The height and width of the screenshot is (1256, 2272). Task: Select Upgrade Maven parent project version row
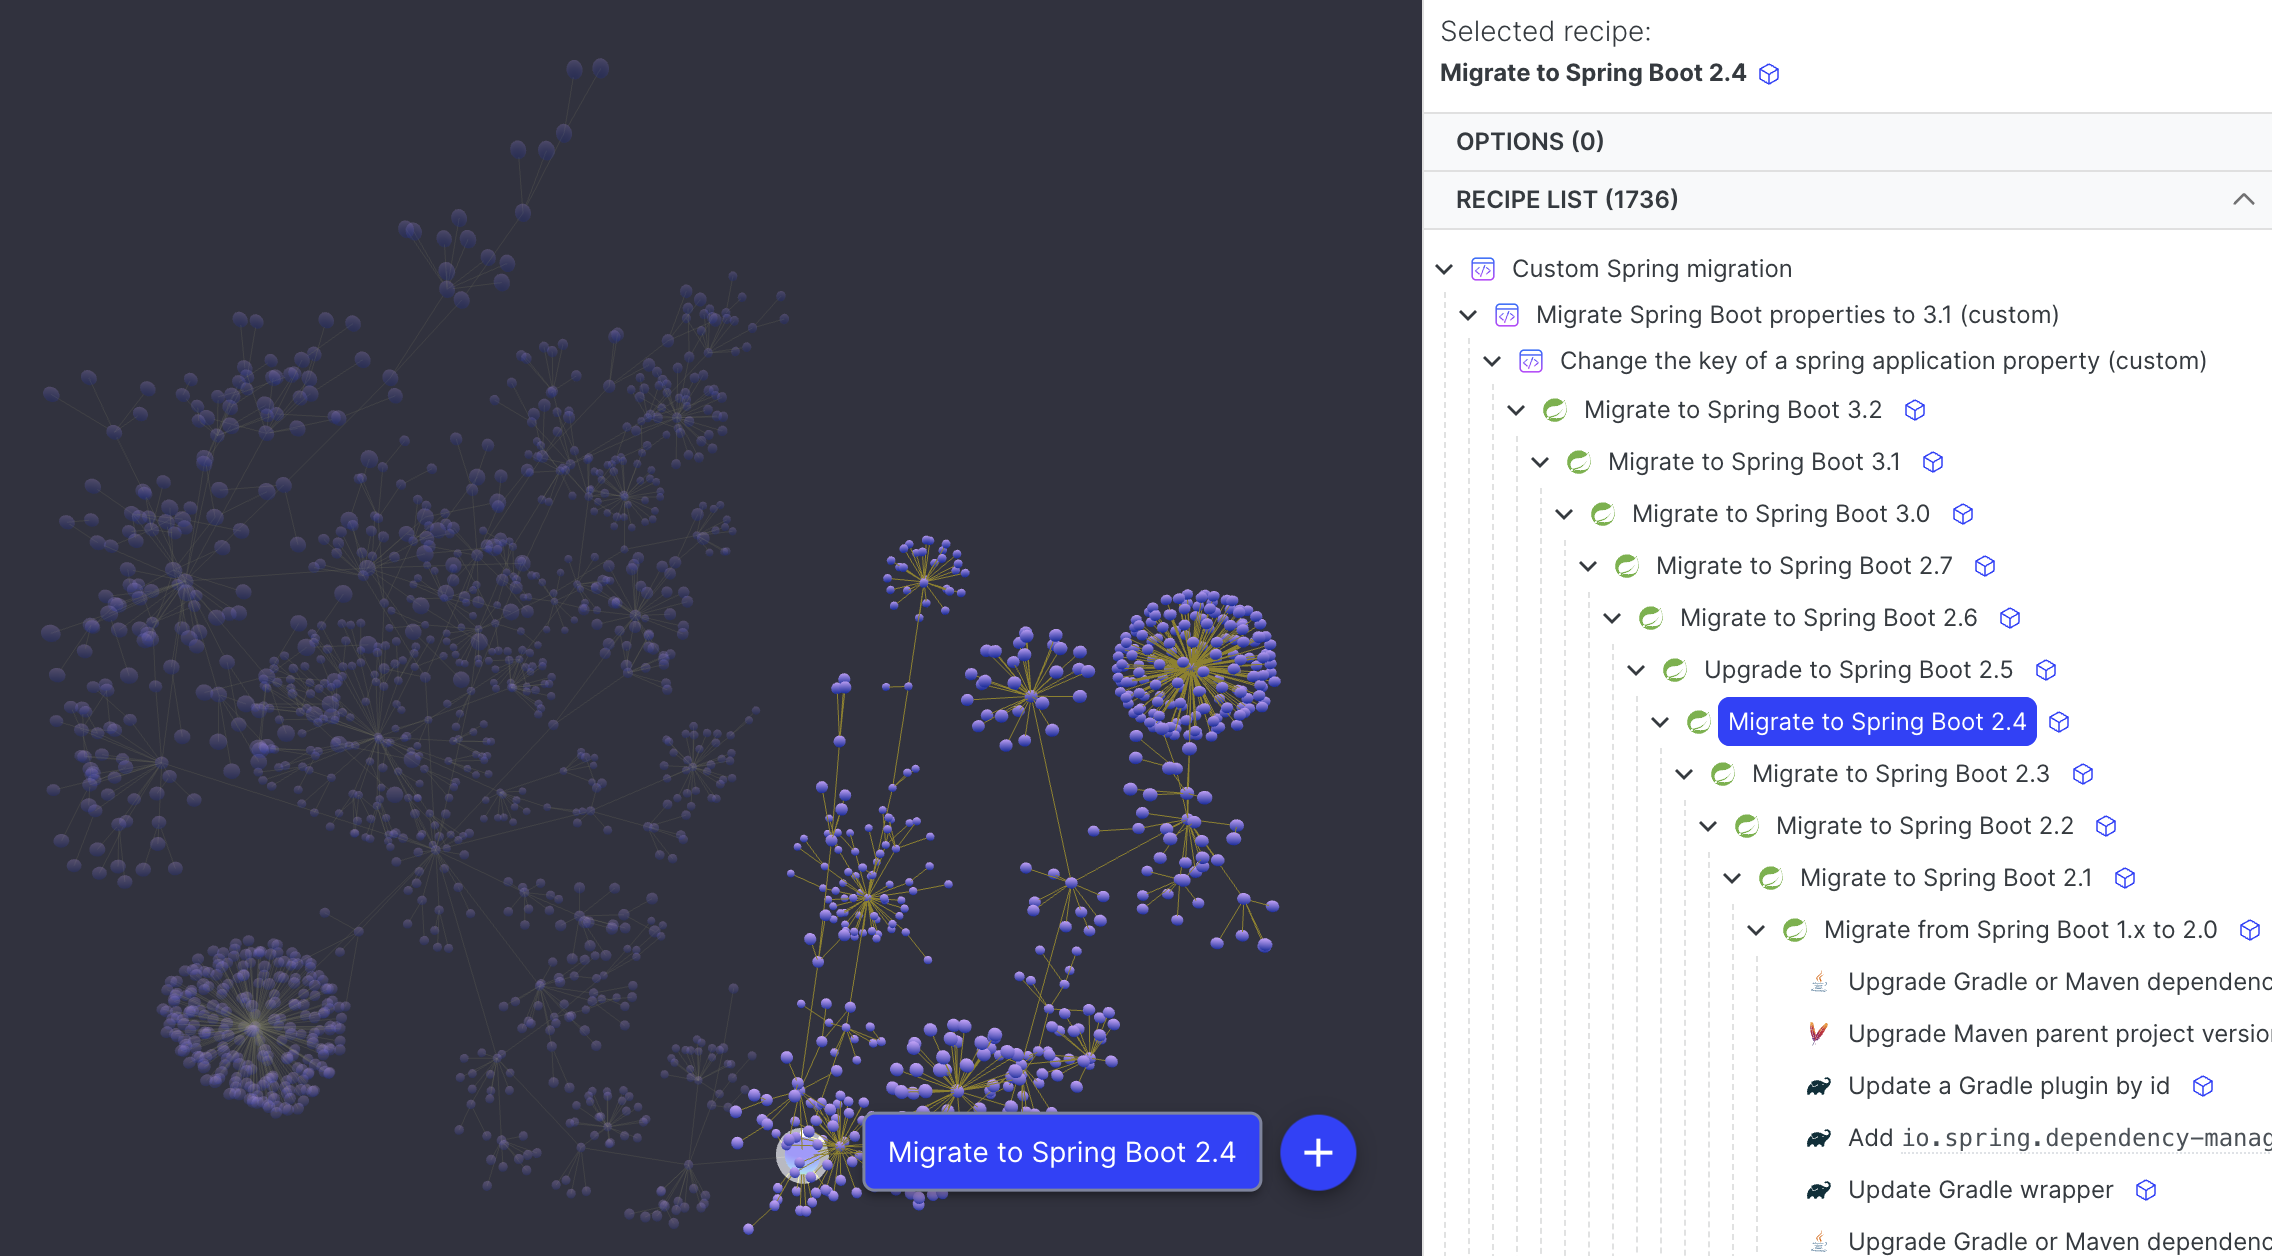point(2059,1034)
